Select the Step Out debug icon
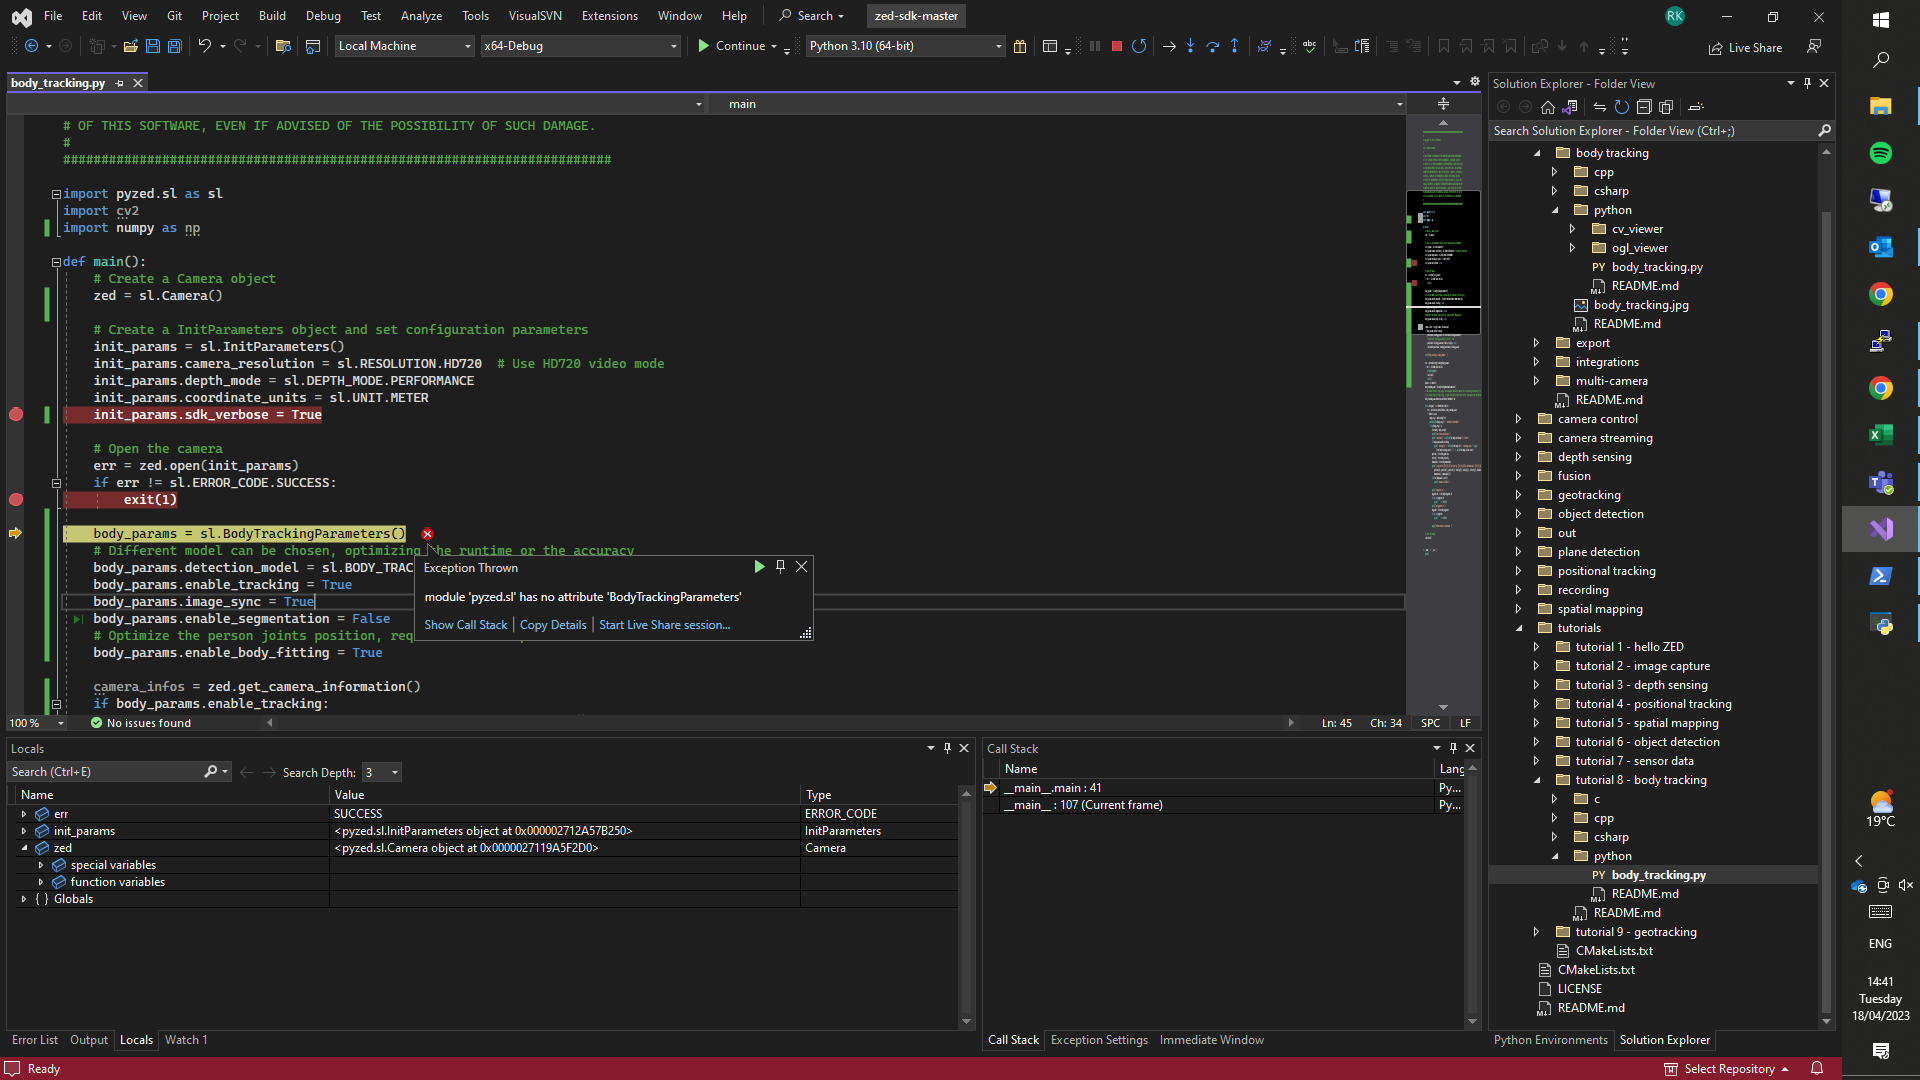1920x1080 pixels. (1235, 46)
